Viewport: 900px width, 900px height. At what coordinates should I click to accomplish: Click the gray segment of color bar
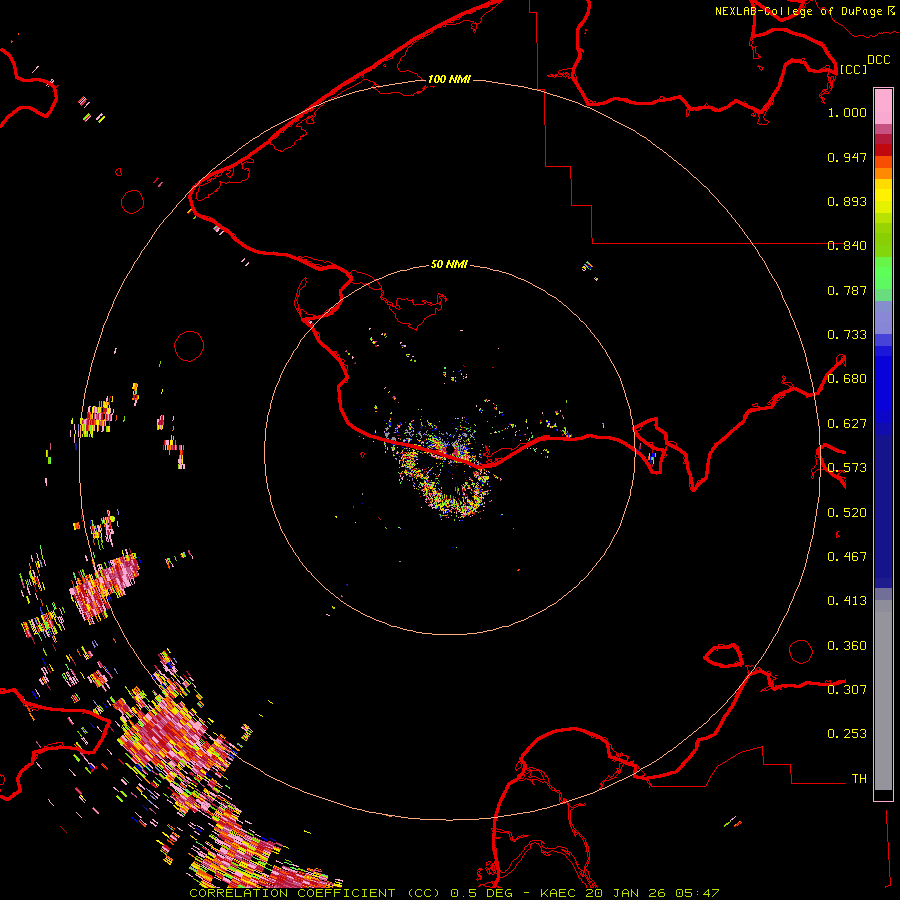tap(883, 695)
